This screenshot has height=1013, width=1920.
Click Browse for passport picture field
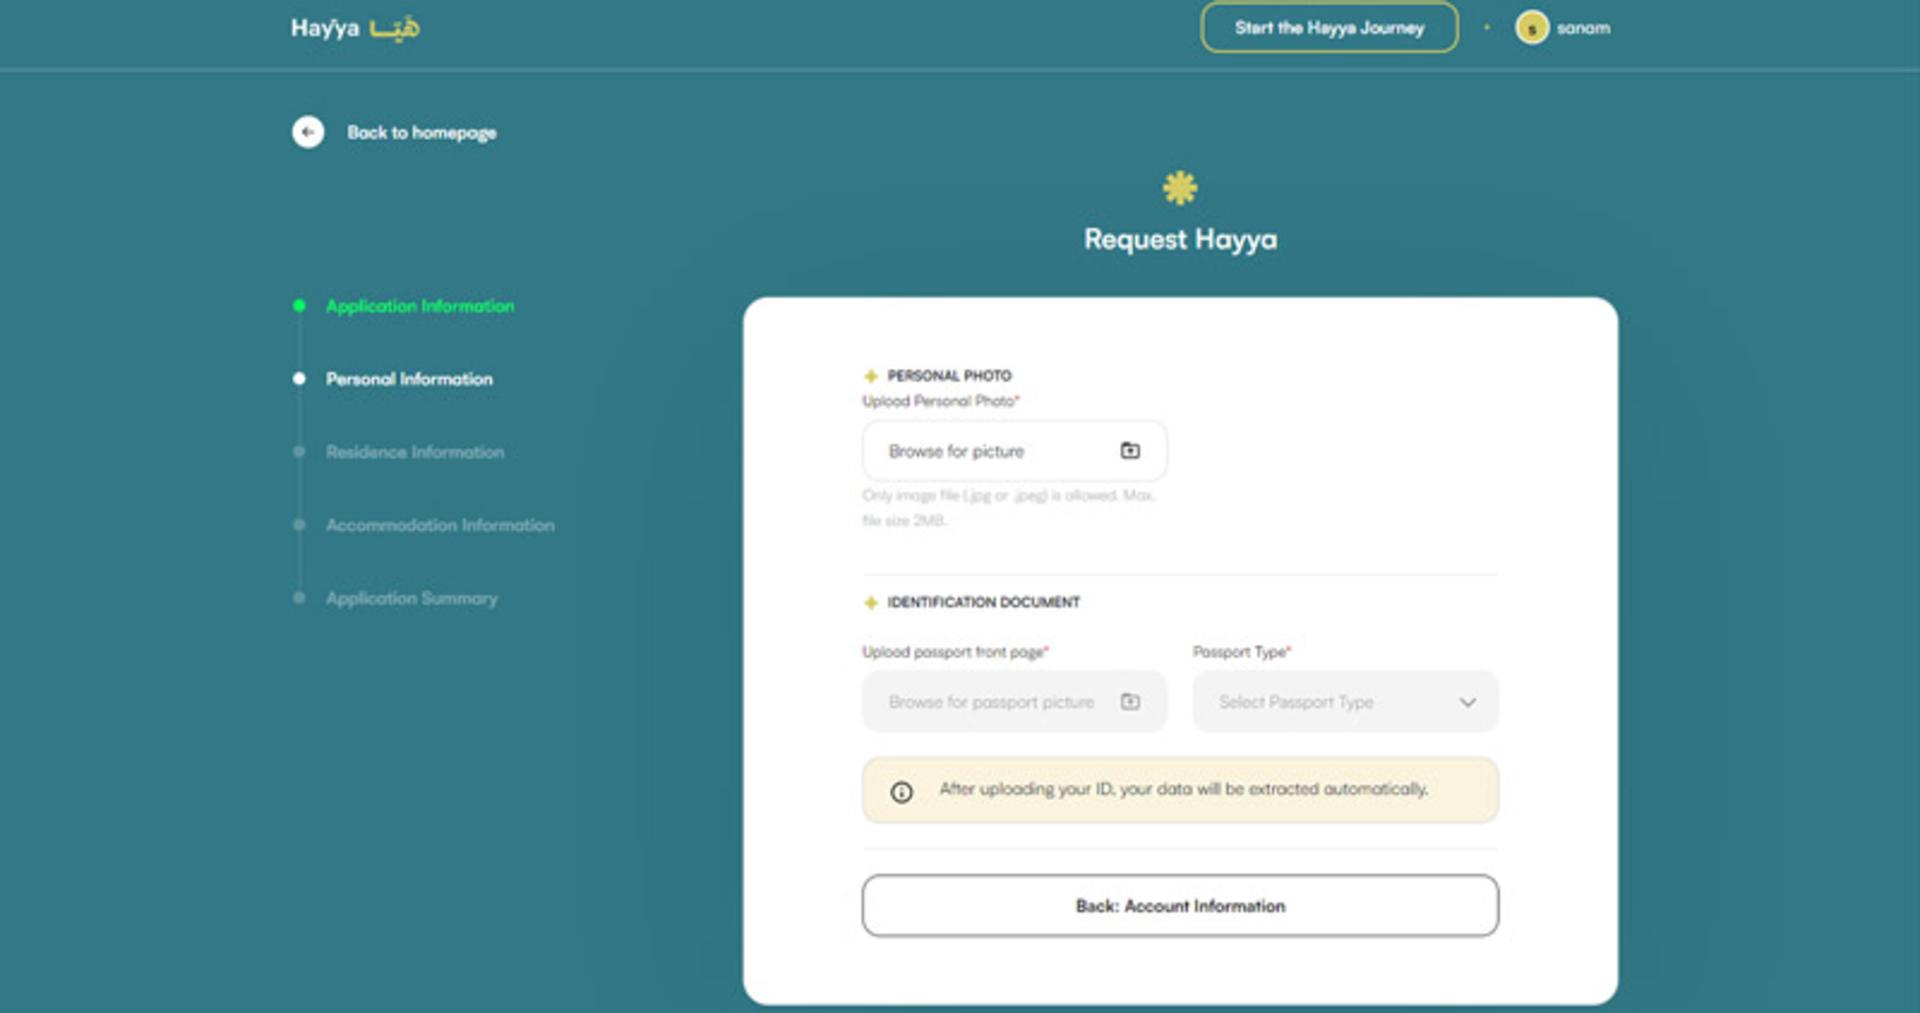point(1014,702)
